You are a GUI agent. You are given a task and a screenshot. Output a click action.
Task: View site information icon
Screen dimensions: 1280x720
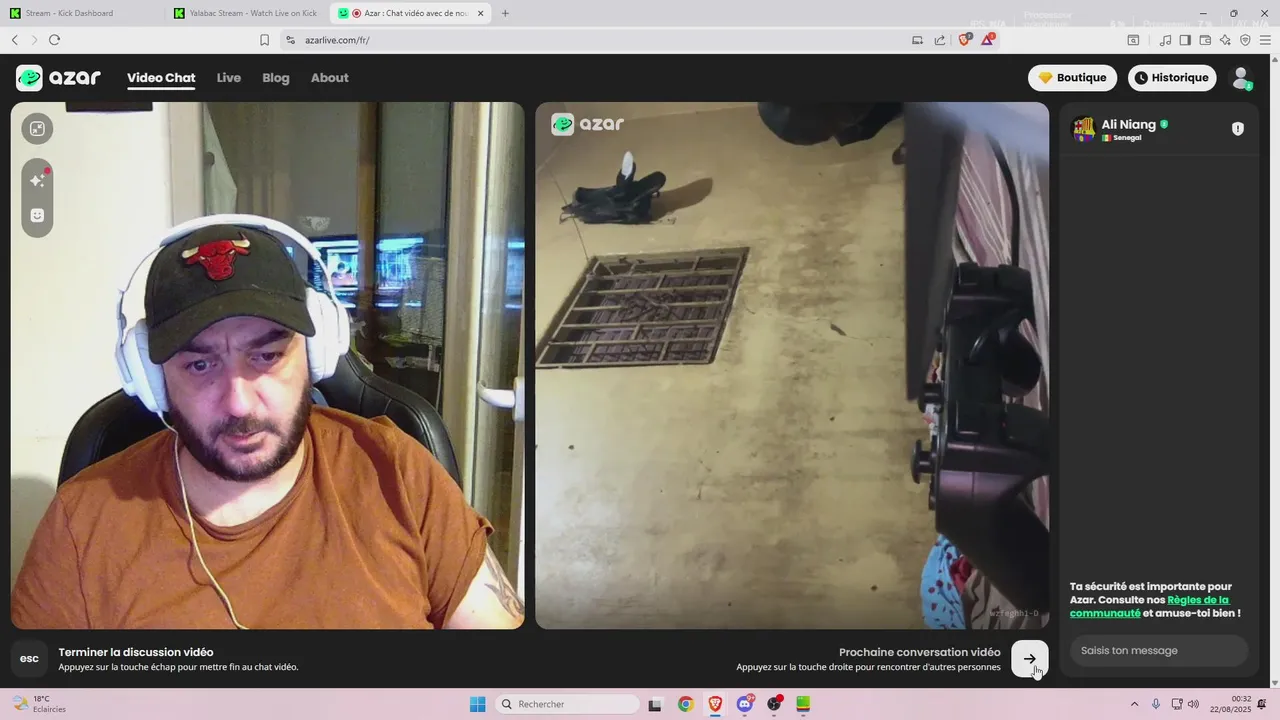(x=290, y=40)
